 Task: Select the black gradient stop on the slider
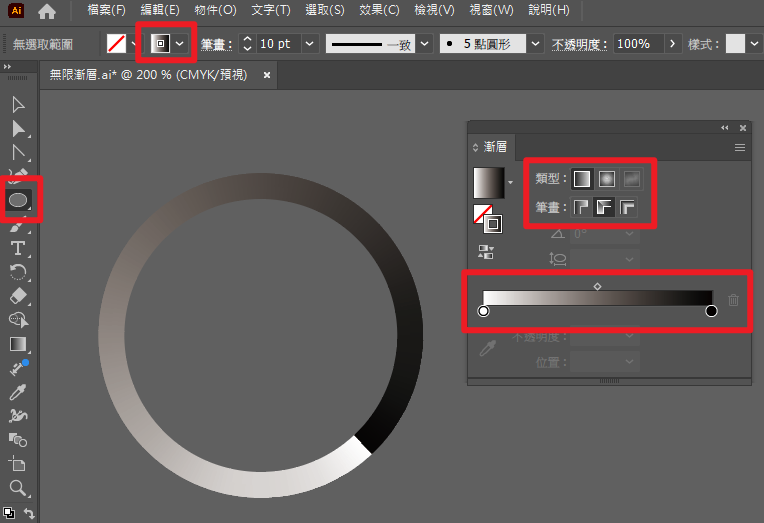[x=711, y=311]
